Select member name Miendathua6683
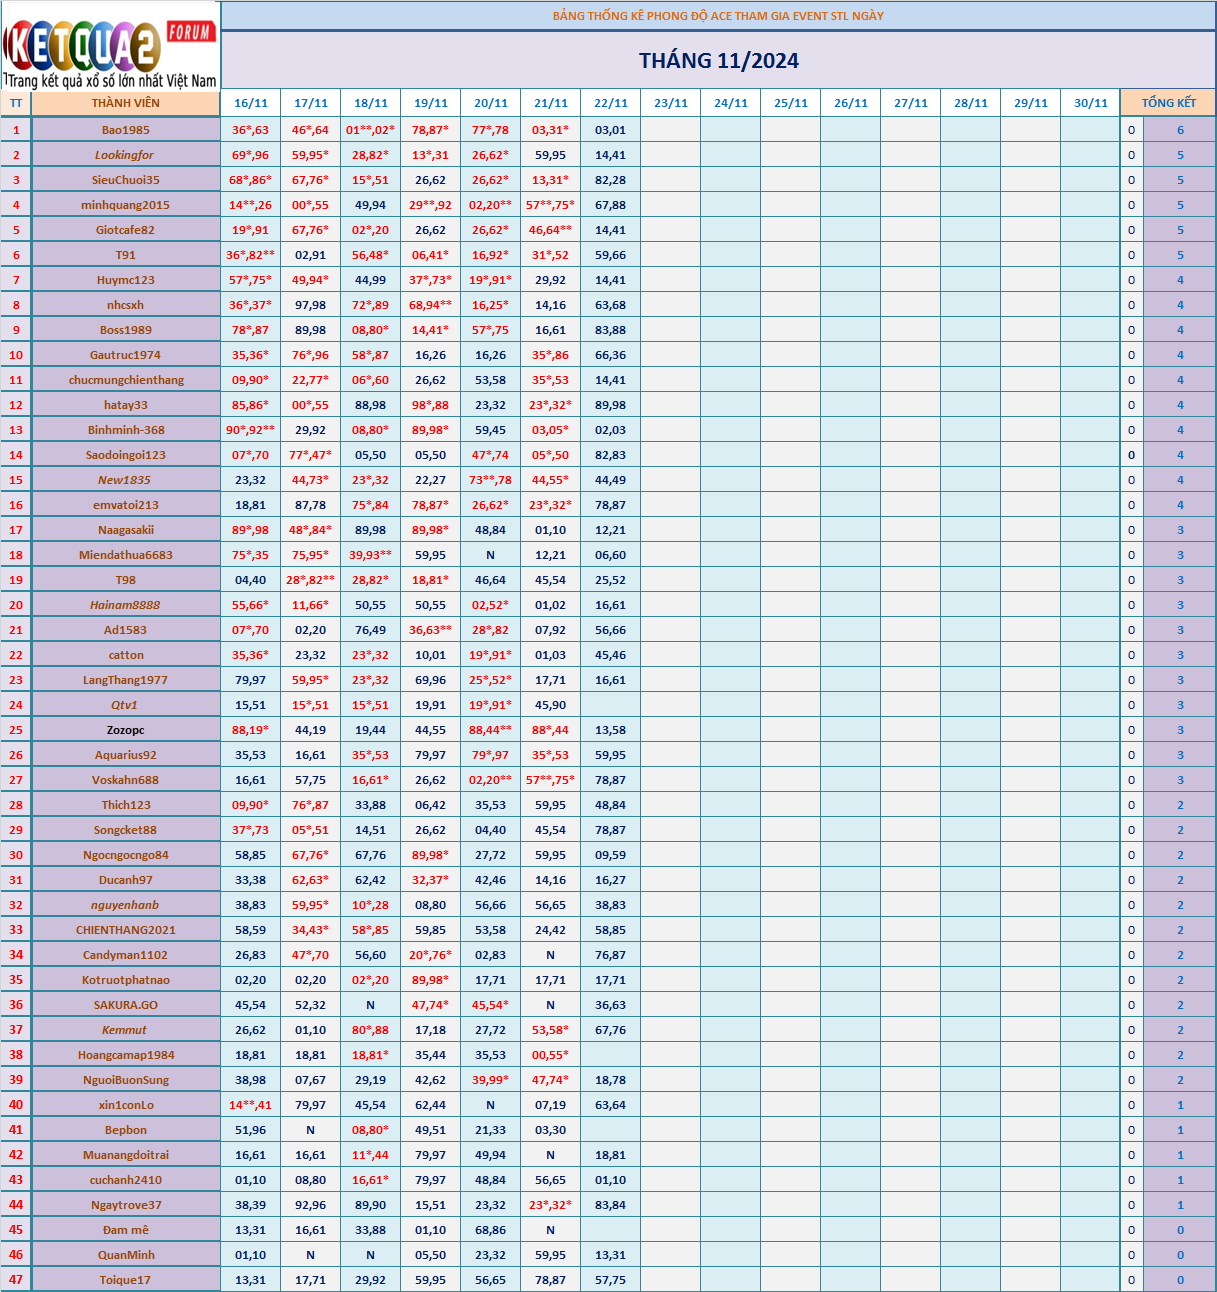 click(126, 555)
